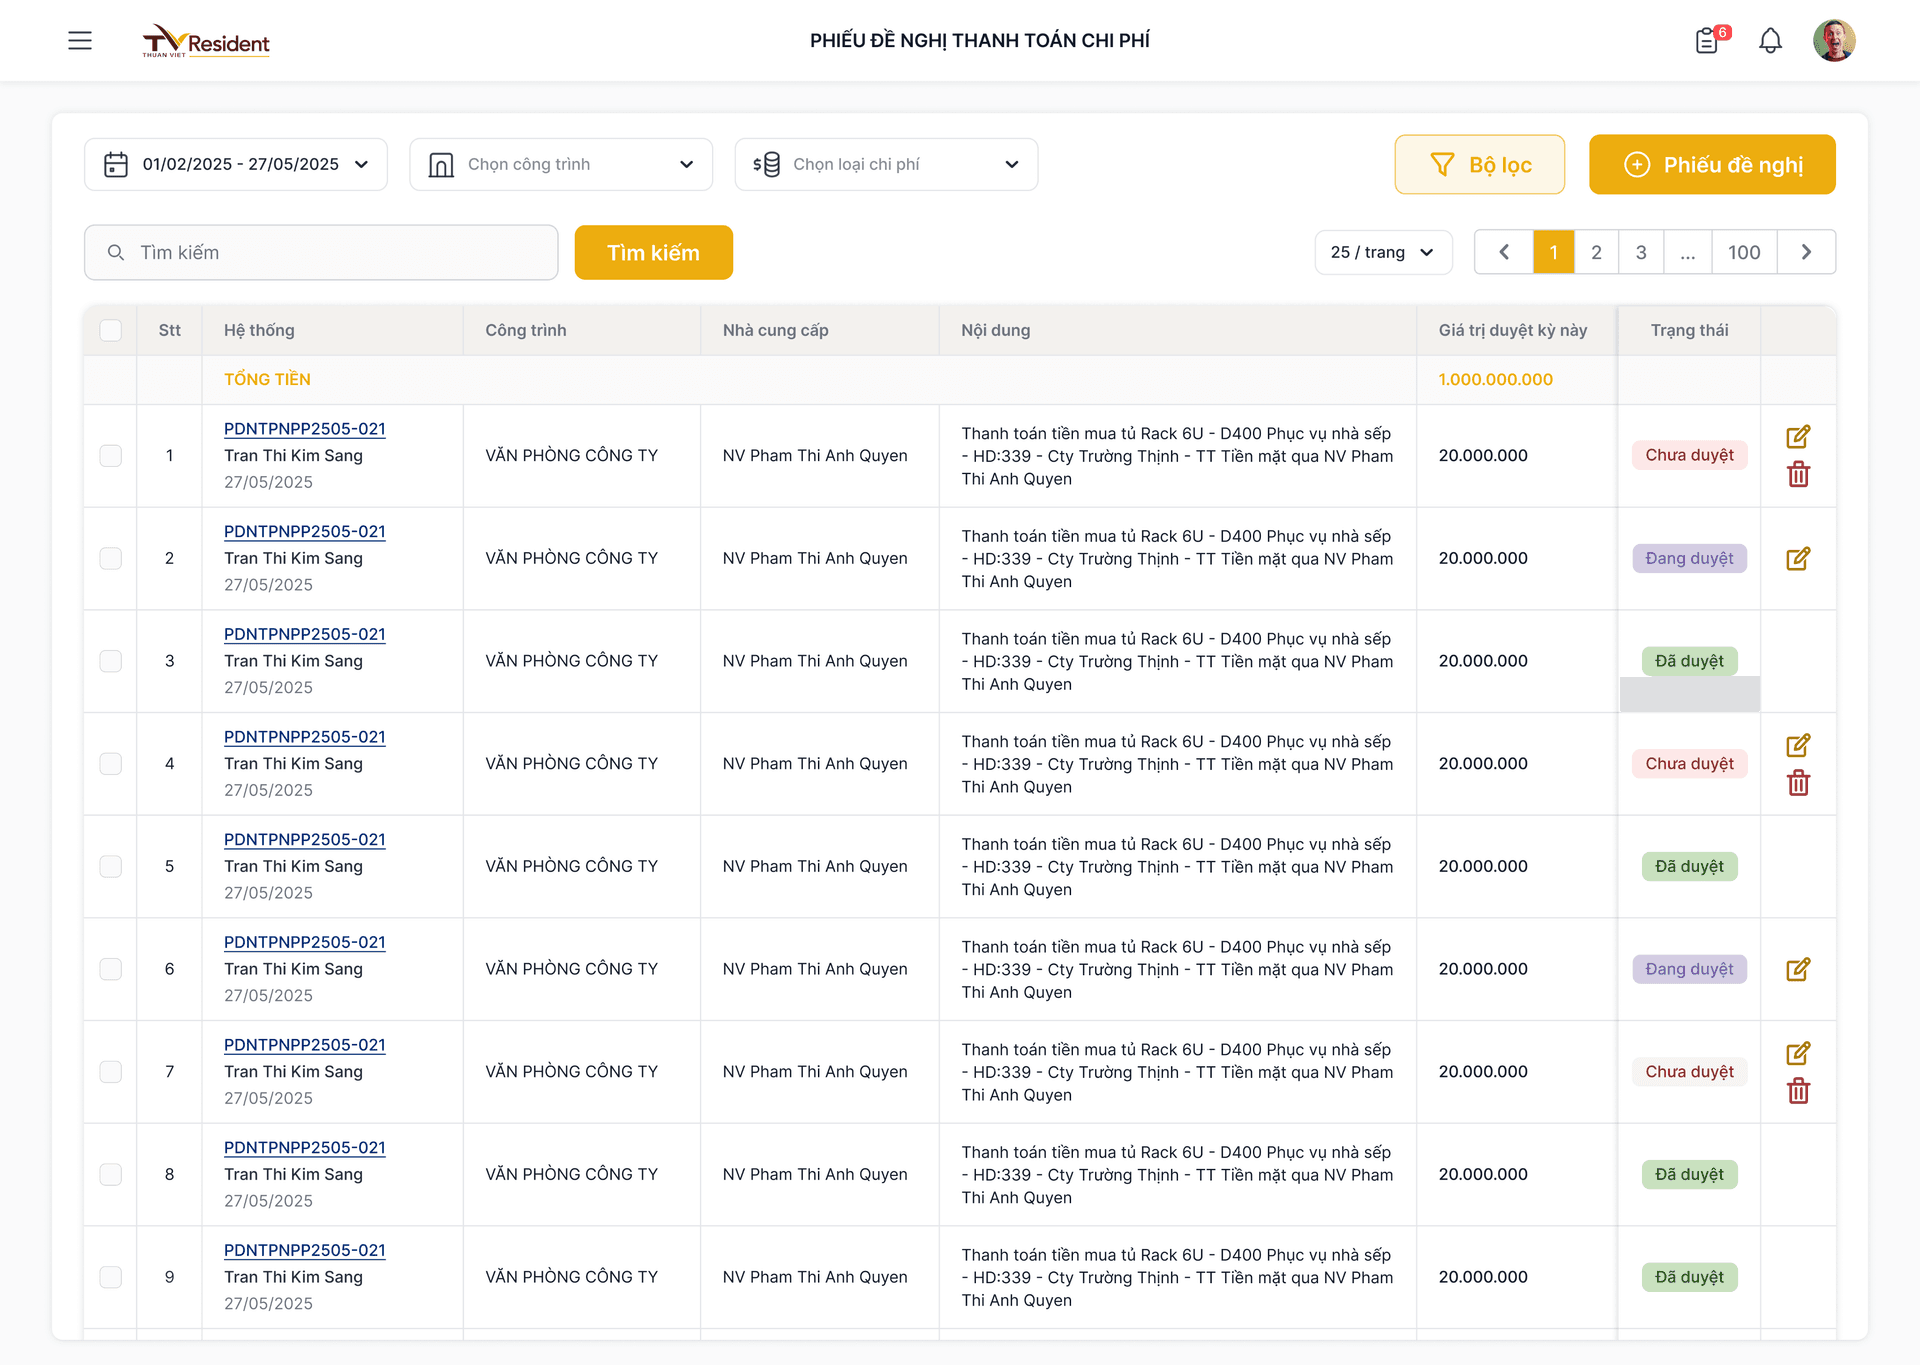Edit row 6 with the pencil icon
The image size is (1920, 1365).
click(1798, 969)
